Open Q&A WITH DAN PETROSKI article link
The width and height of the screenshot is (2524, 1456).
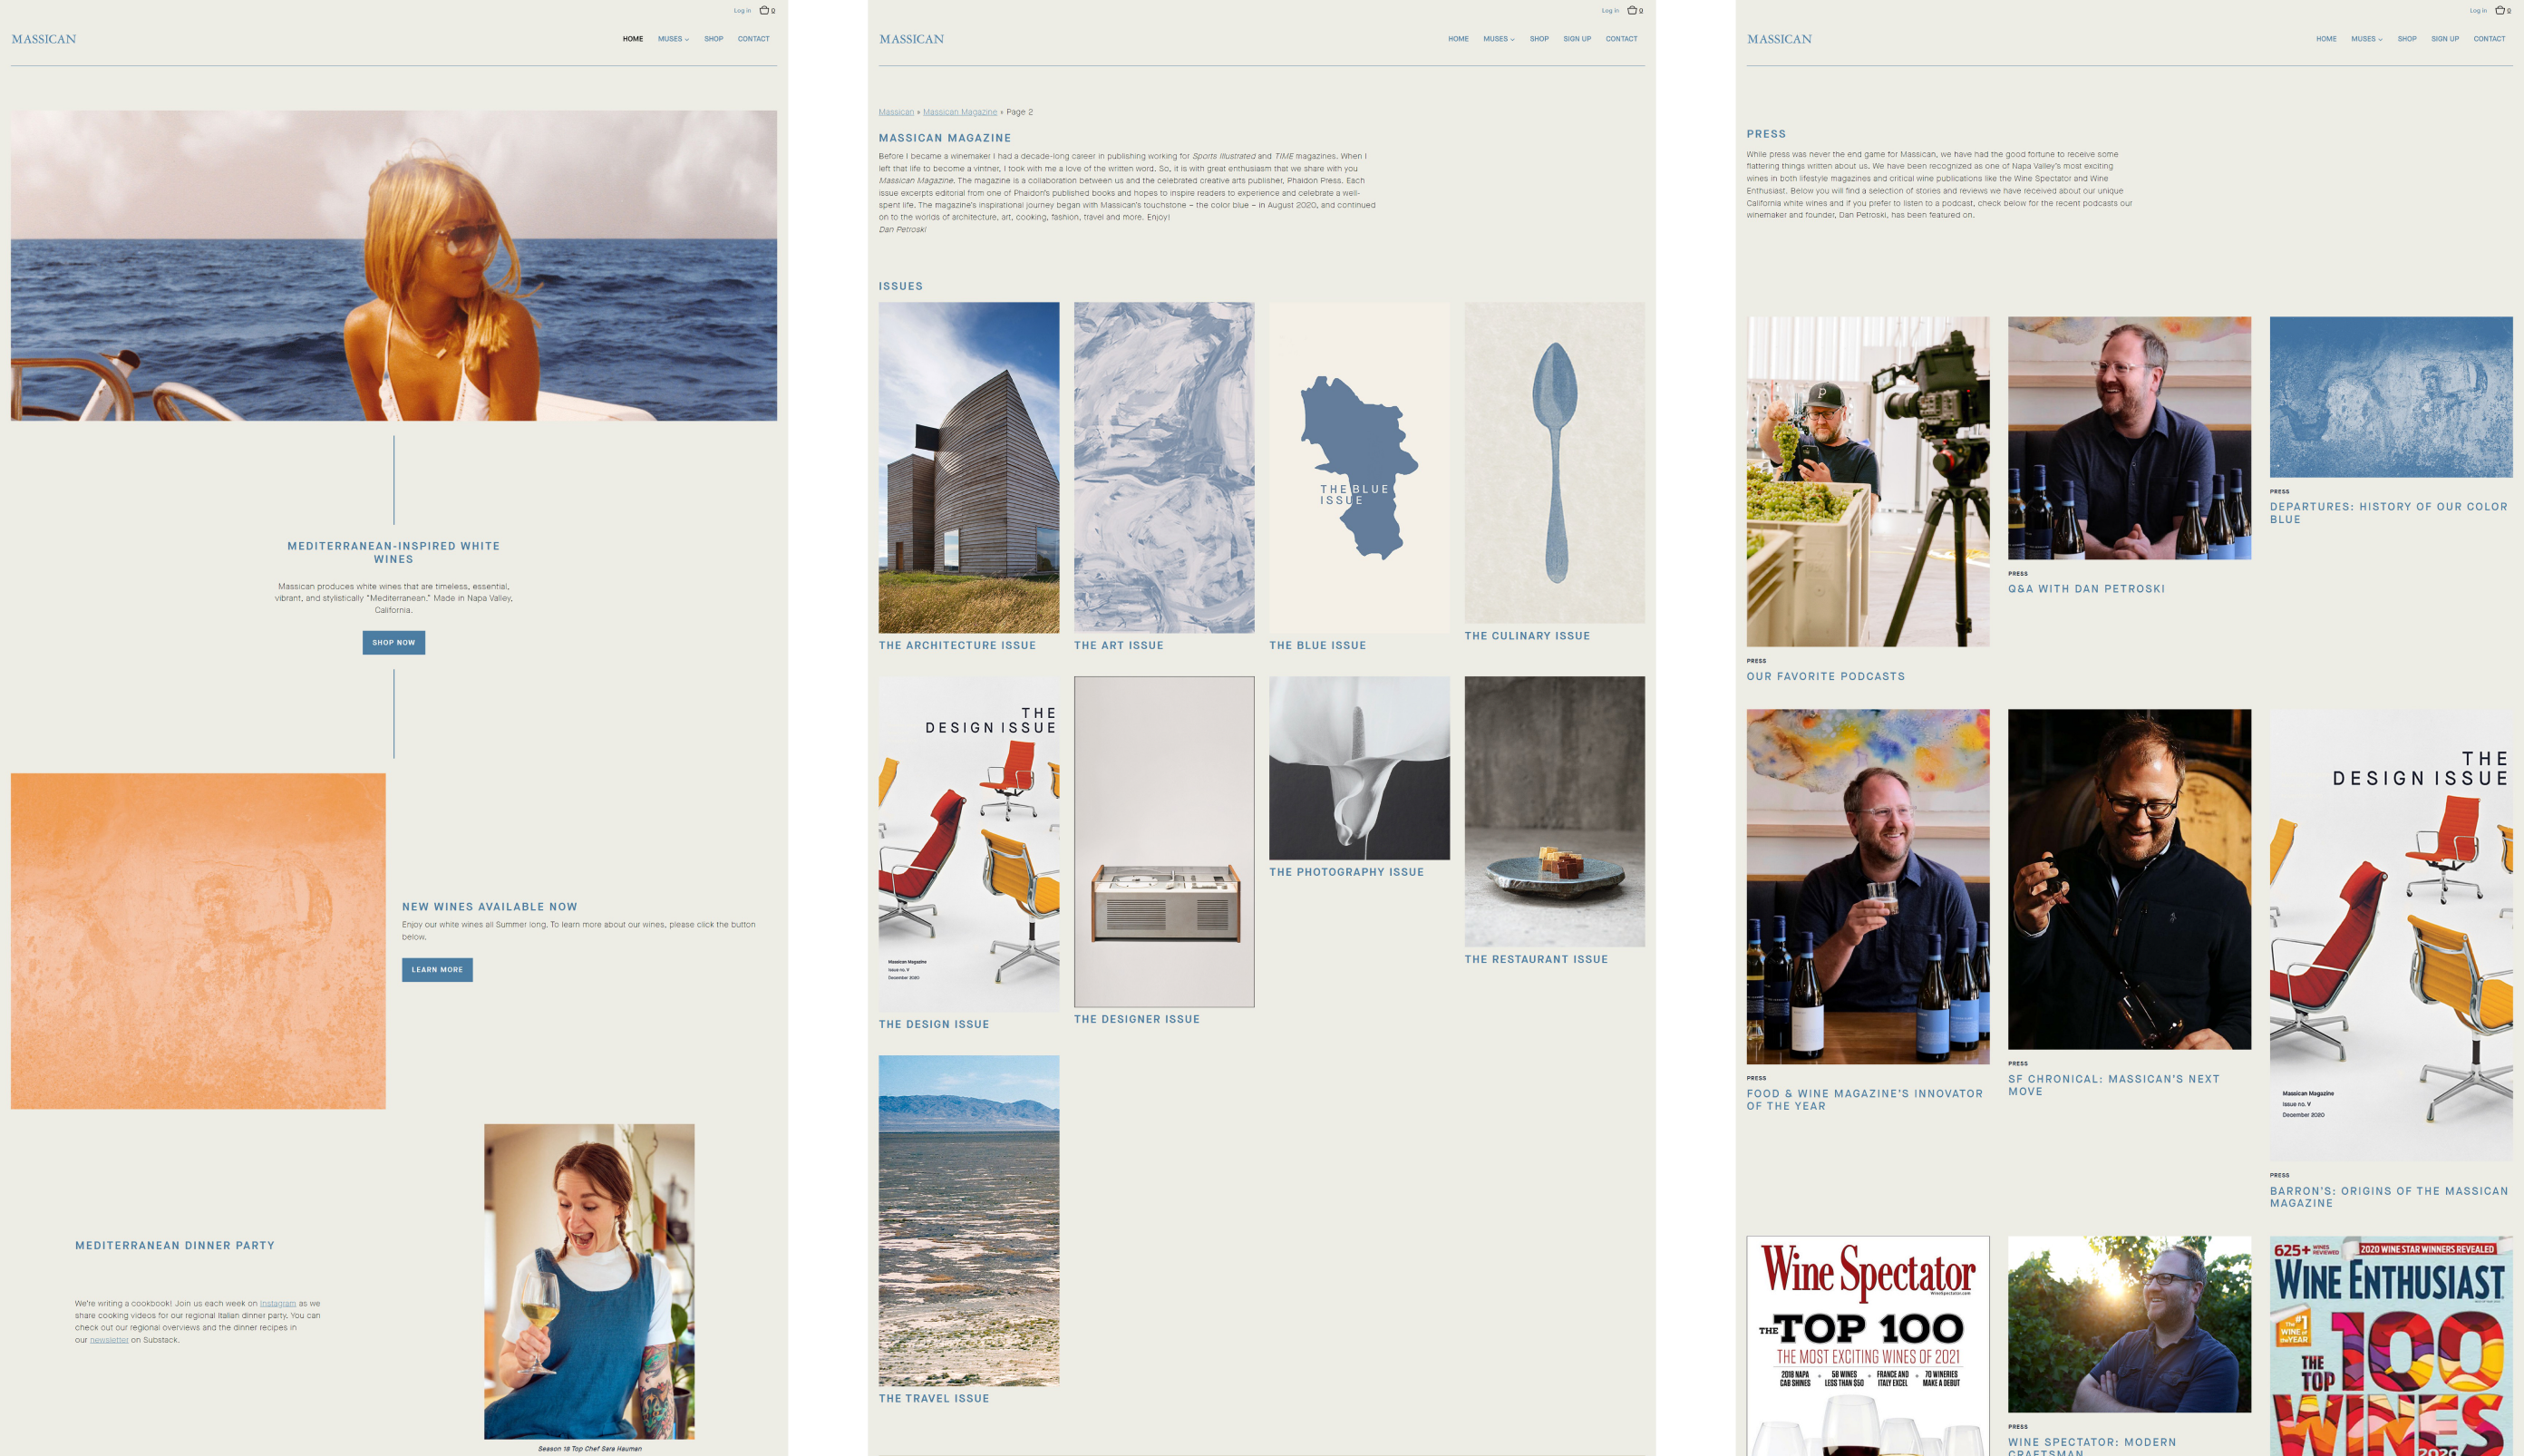[2087, 589]
